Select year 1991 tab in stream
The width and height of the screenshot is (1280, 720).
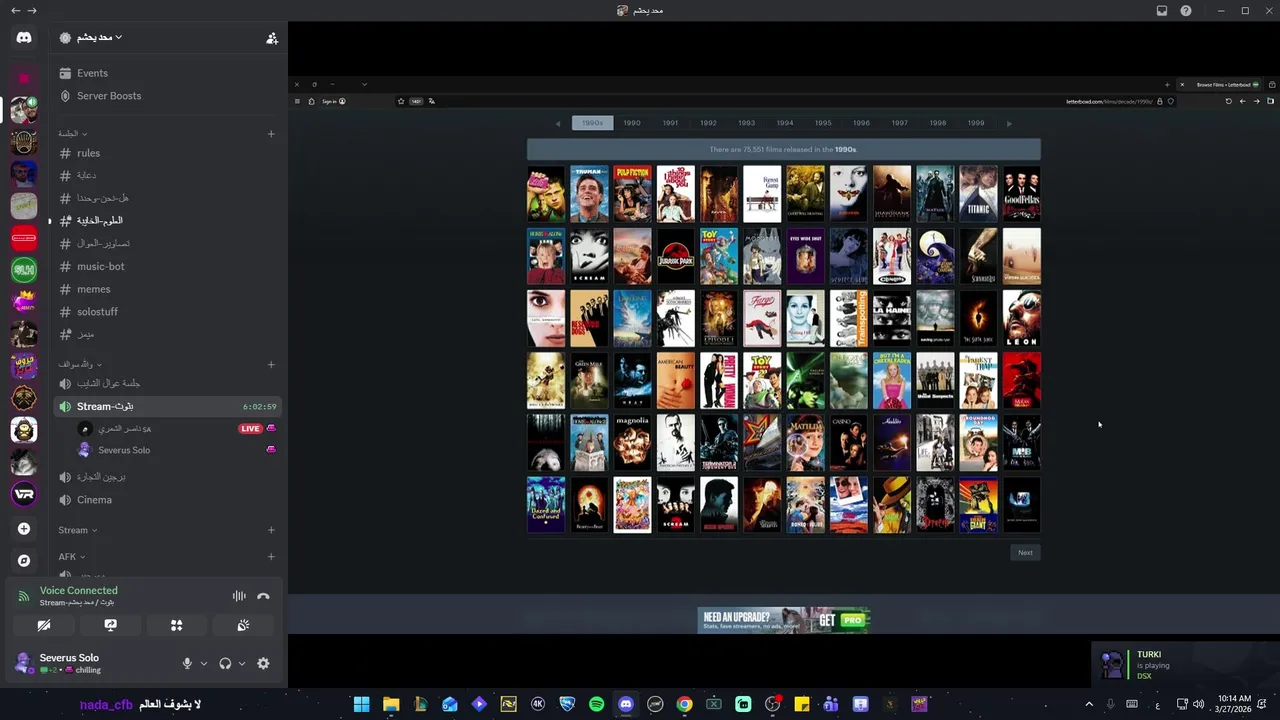click(670, 123)
